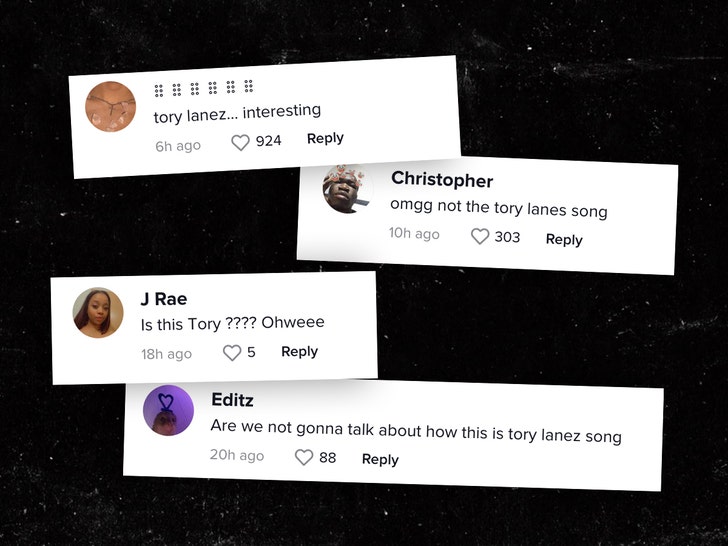Screen dimensions: 728x546
Task: Open the dotted-username commenter's avatar
Action: tap(110, 107)
